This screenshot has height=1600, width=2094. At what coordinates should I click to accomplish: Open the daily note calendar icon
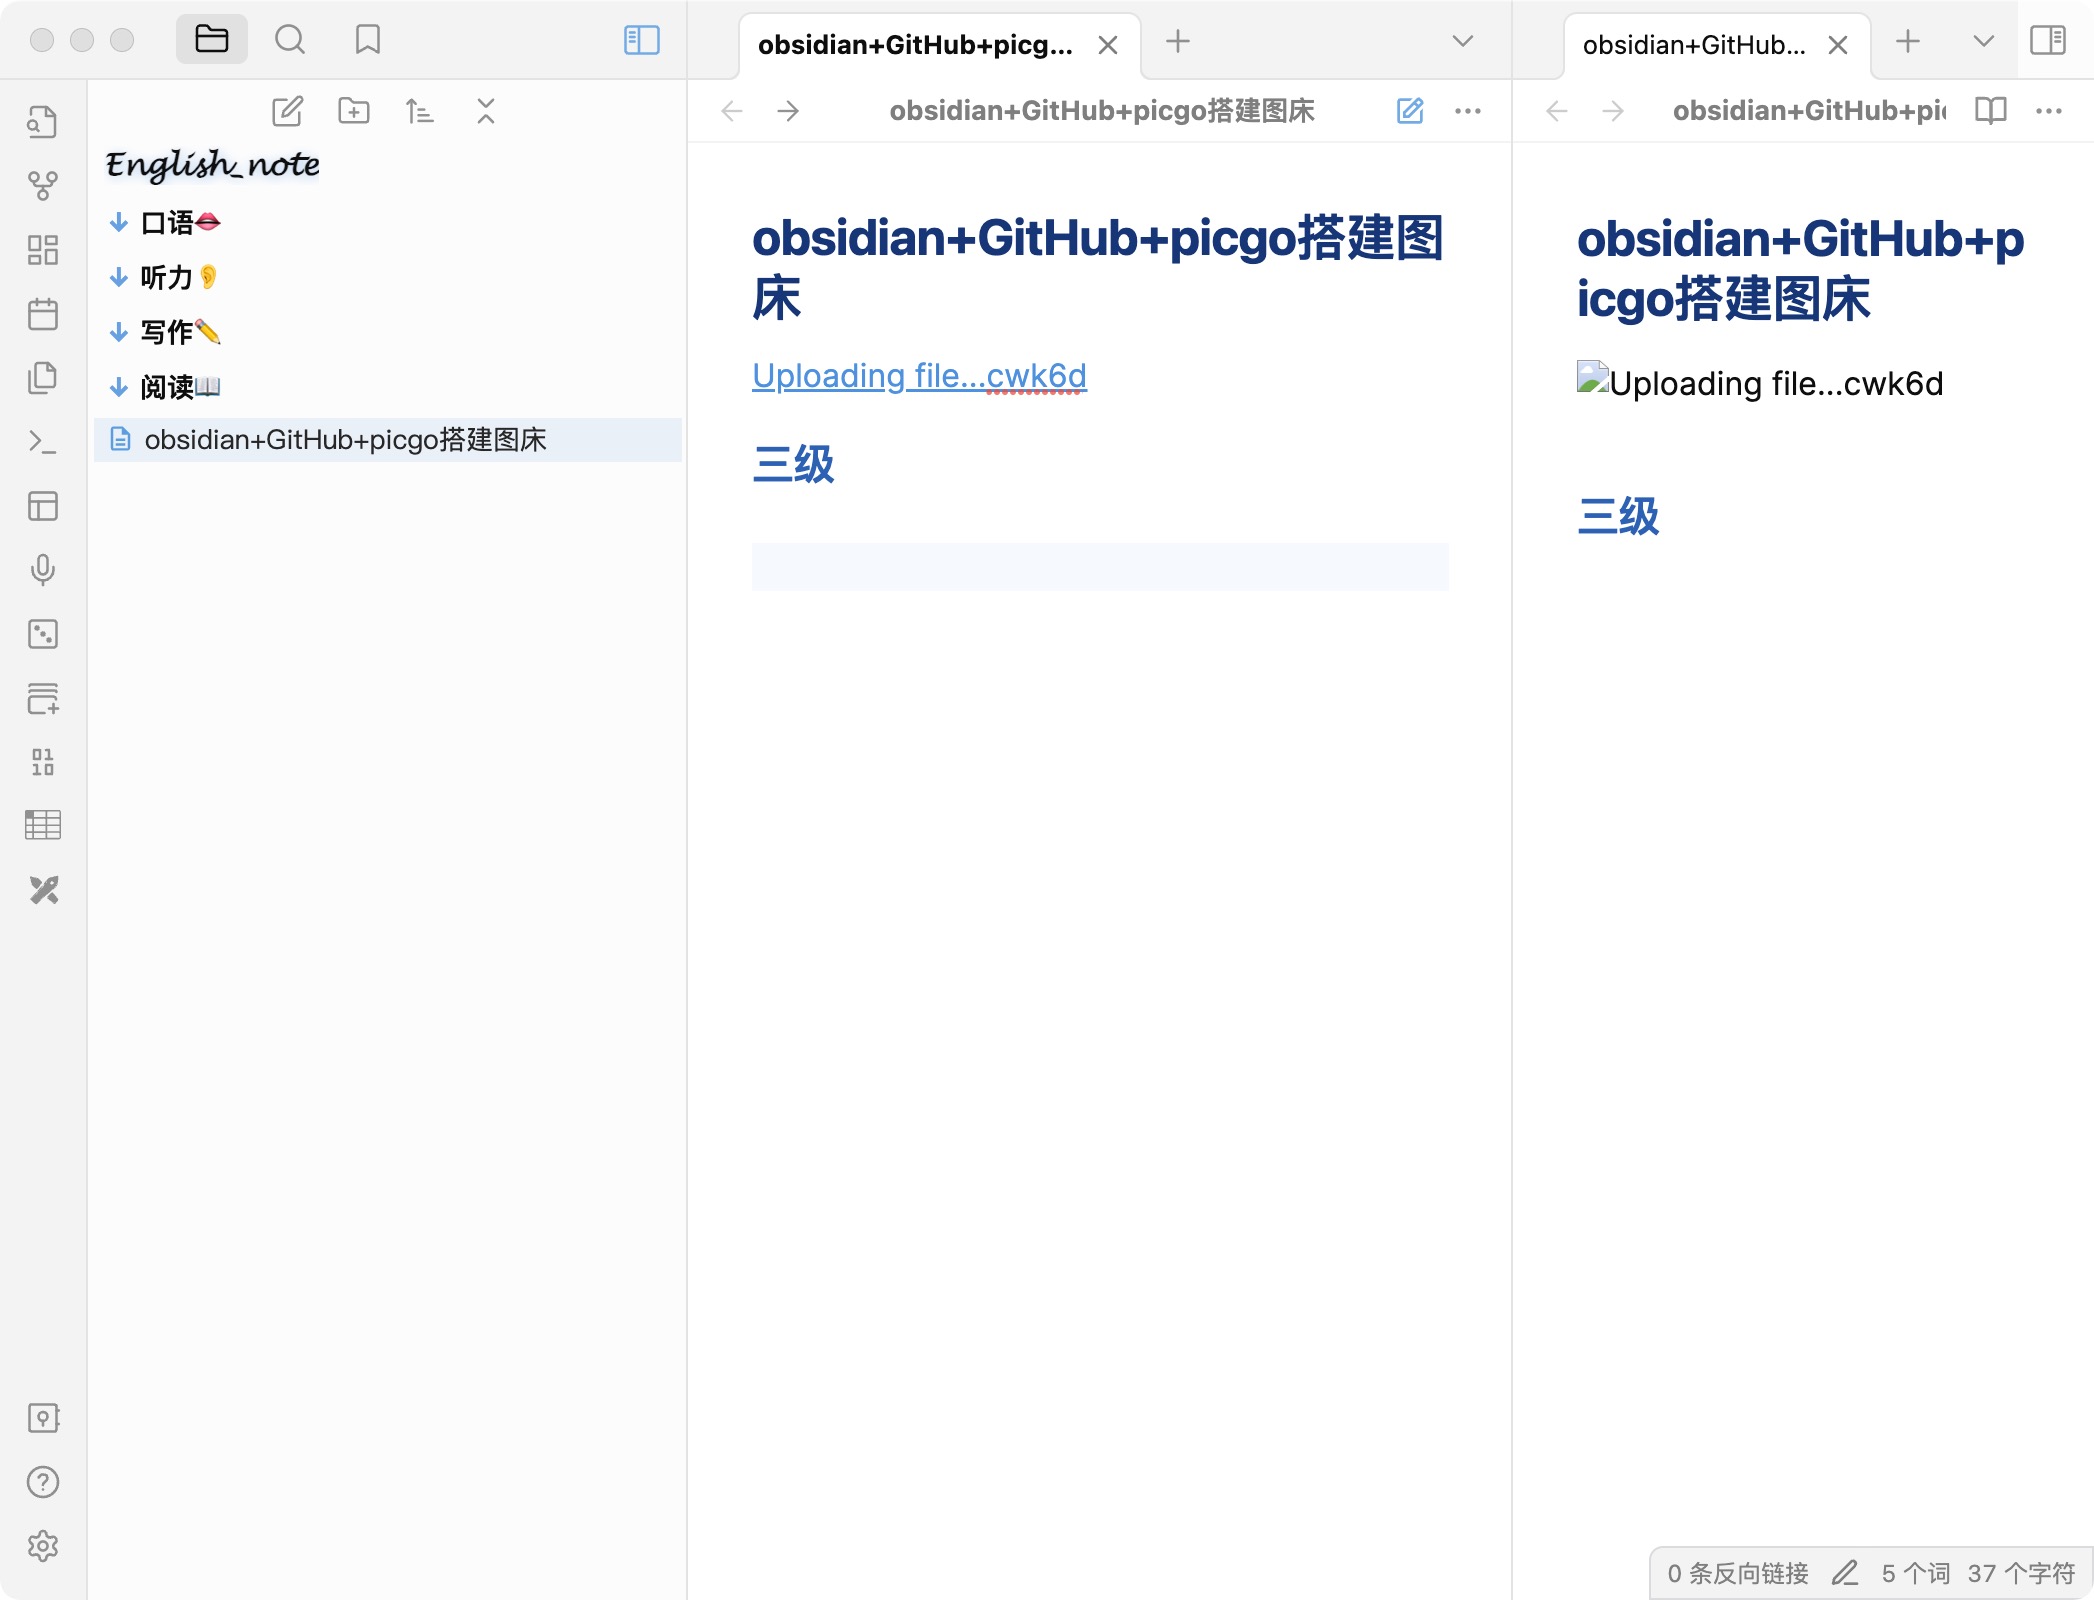click(42, 314)
